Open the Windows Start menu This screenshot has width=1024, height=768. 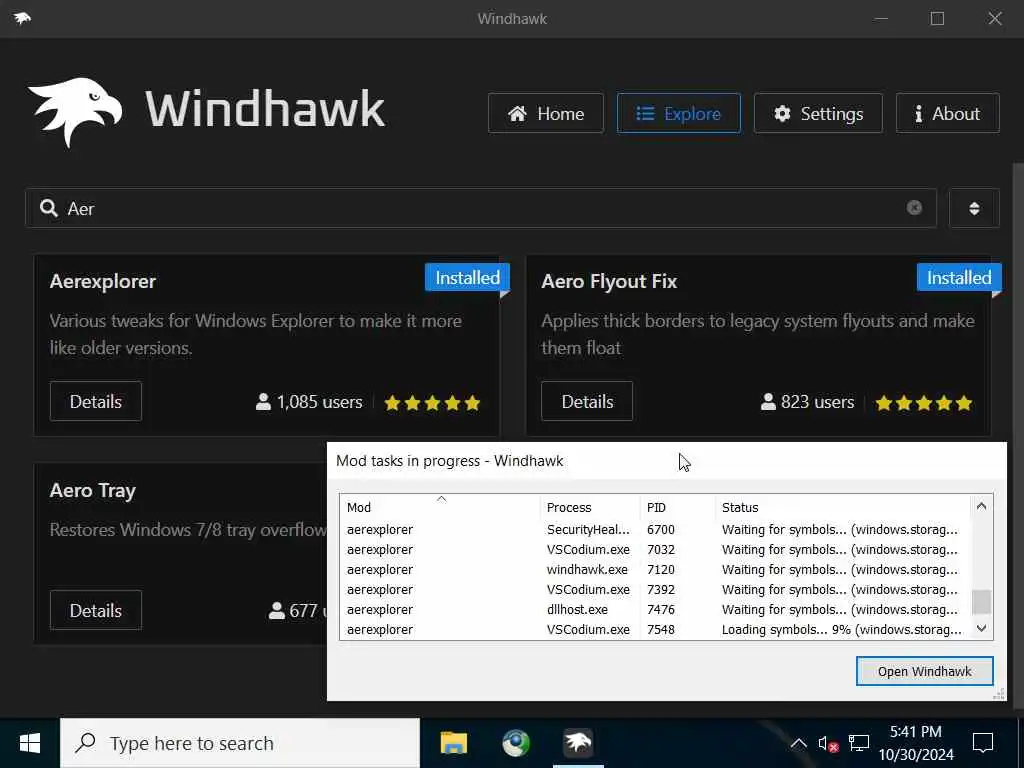29,743
